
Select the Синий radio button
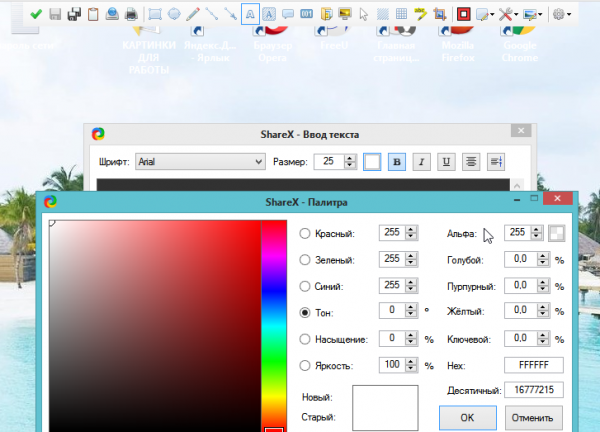pyautogui.click(x=305, y=286)
